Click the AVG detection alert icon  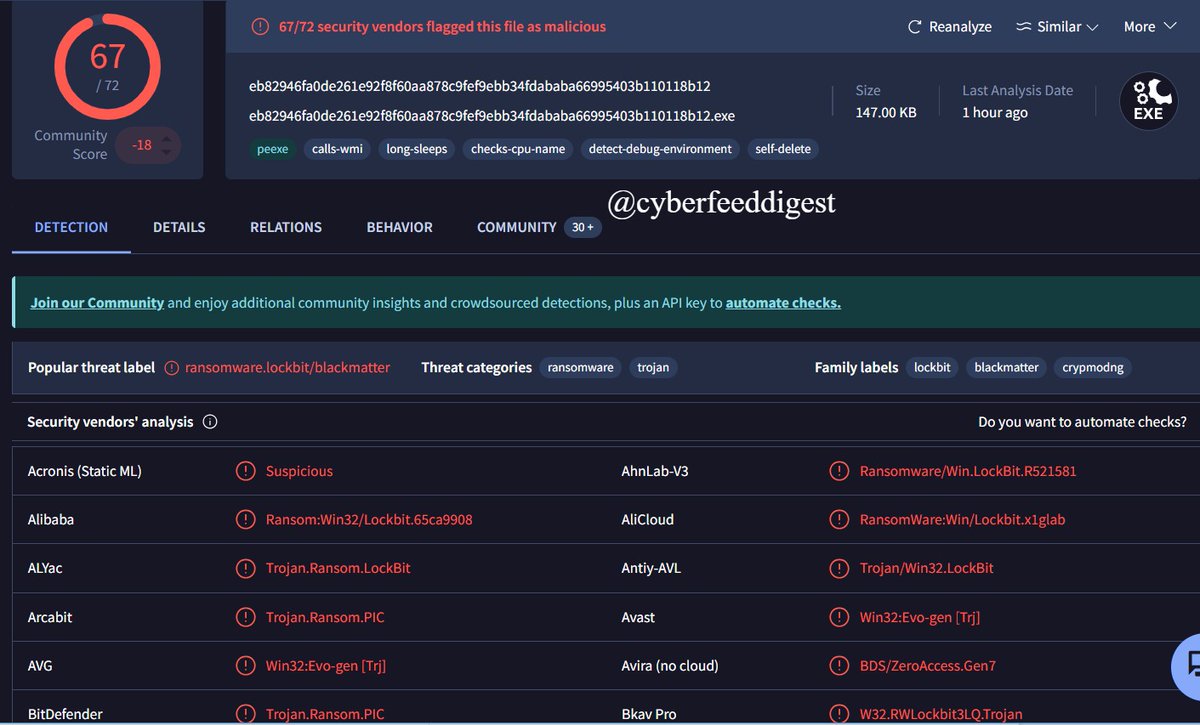(245, 665)
